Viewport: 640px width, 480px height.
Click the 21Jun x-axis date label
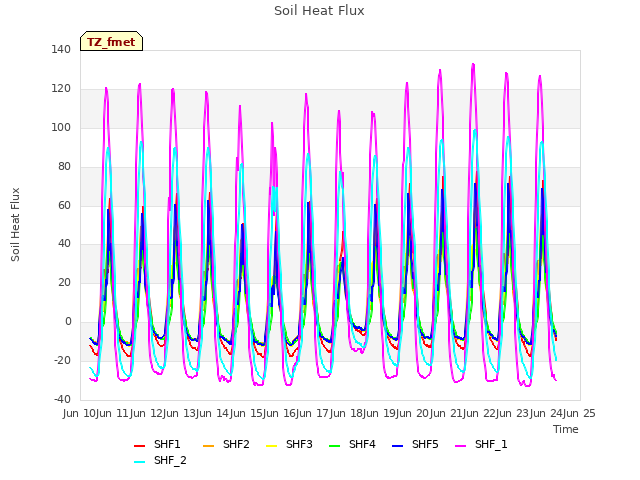pyautogui.click(x=464, y=413)
